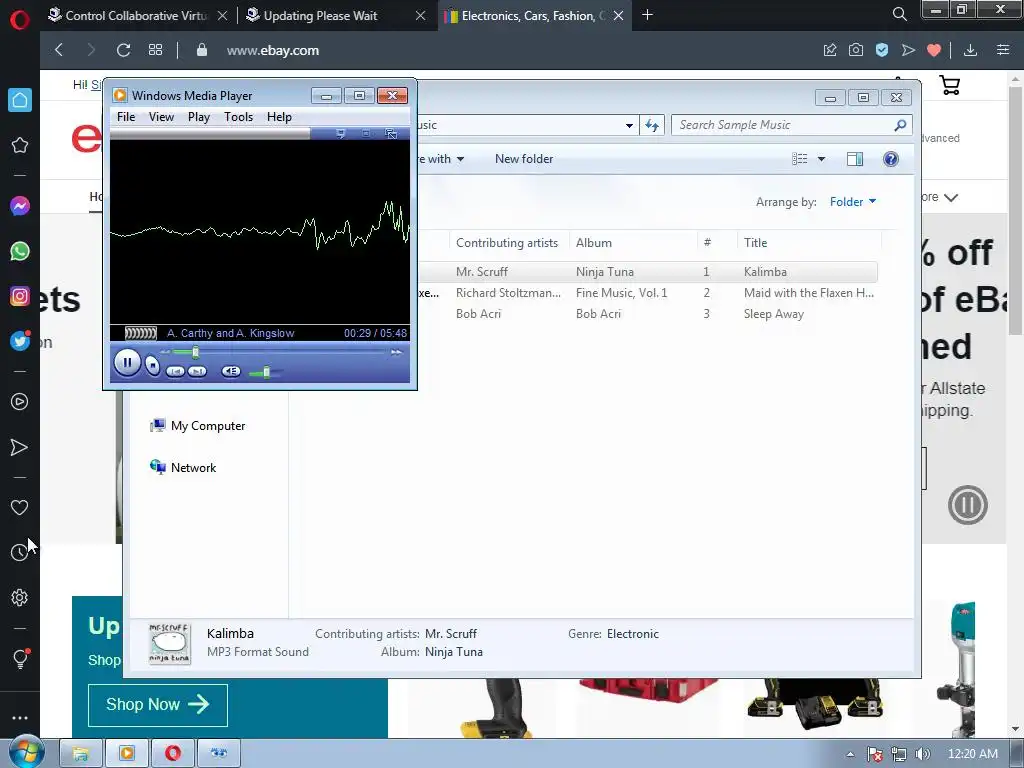The width and height of the screenshot is (1024, 768).
Task: Click the www.ebay.com address field
Action: [272, 50]
